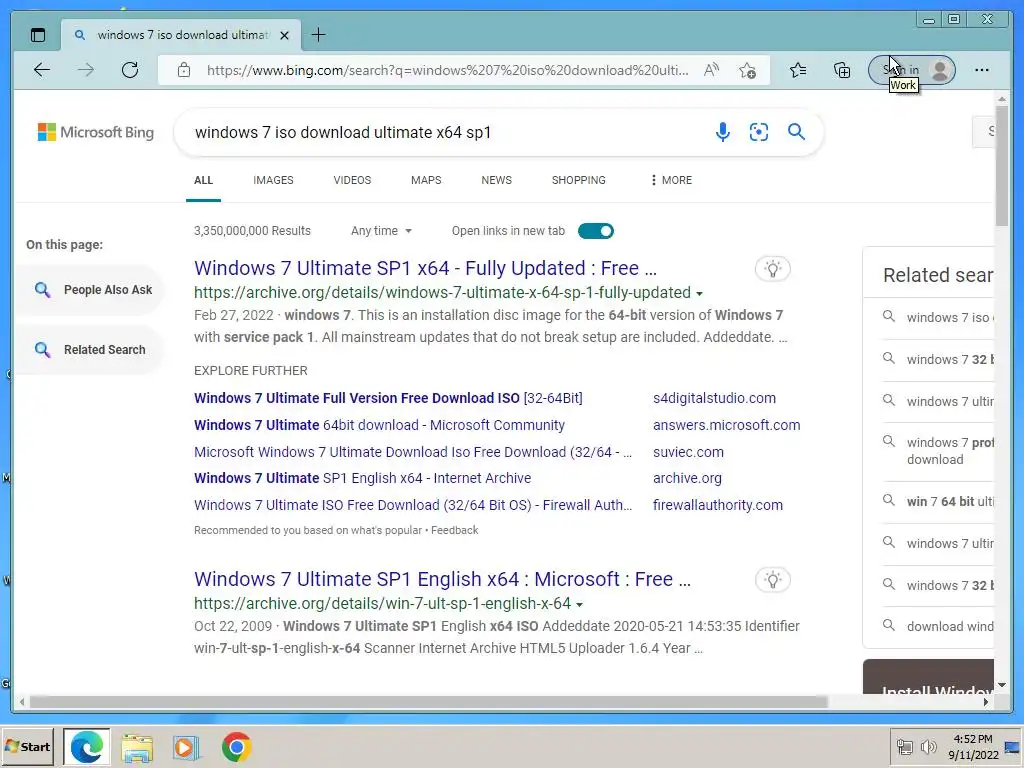Select the ALL results tab

click(203, 180)
